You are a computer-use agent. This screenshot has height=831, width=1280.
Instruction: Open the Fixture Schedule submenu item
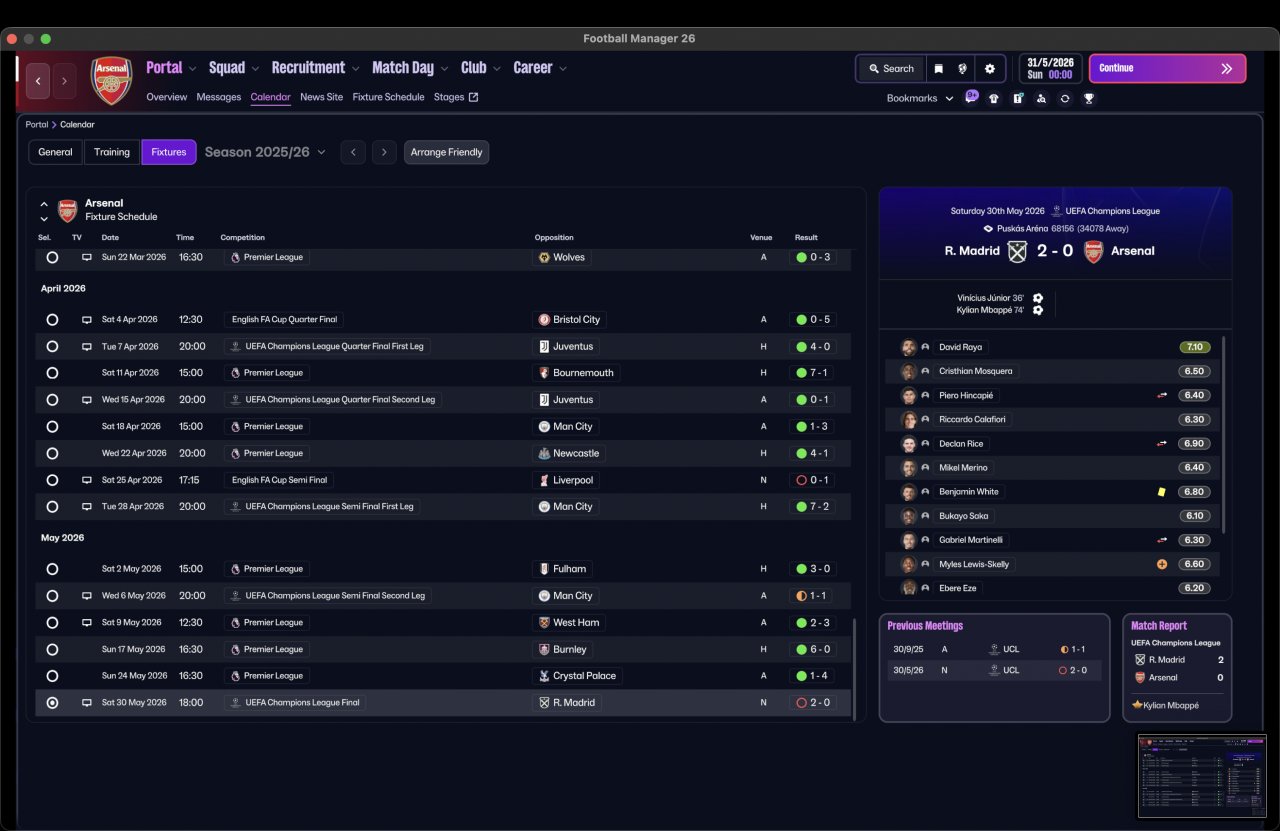[388, 97]
